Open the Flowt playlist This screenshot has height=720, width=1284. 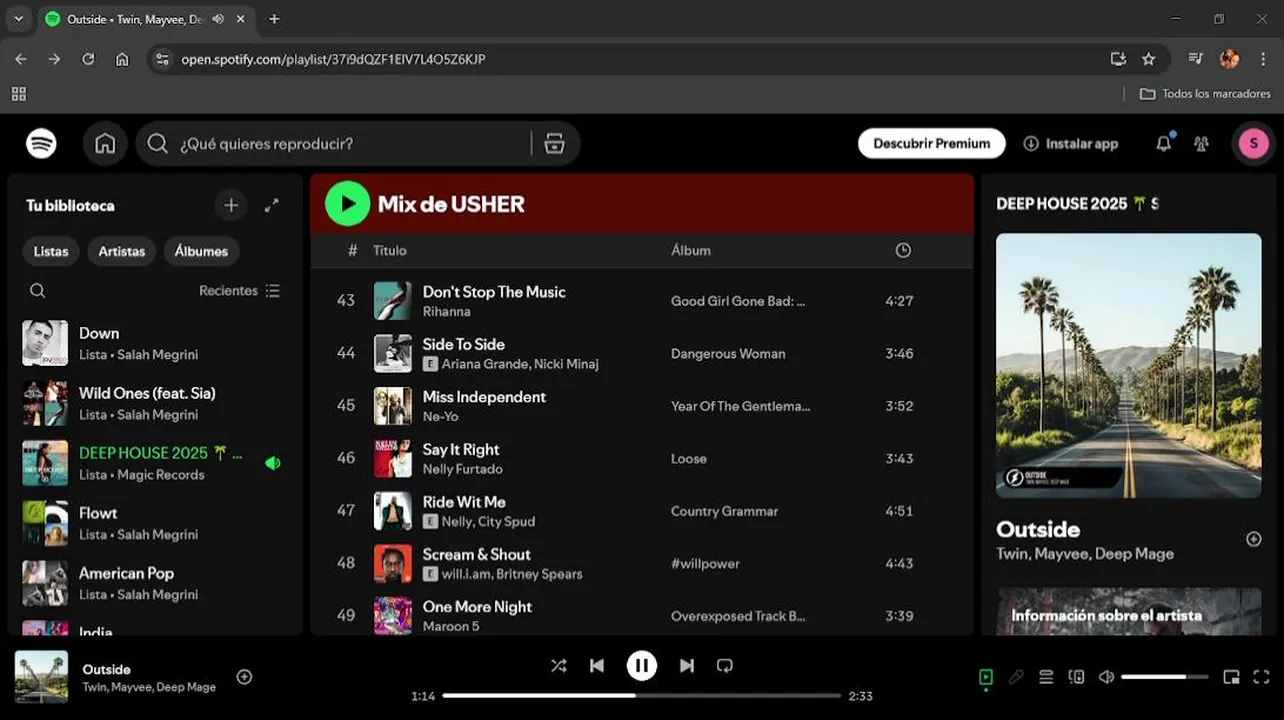click(155, 523)
